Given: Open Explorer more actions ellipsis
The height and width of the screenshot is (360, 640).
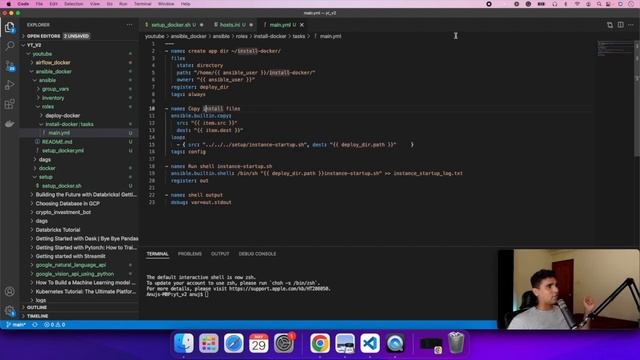Looking at the screenshot, I should click(x=129, y=25).
